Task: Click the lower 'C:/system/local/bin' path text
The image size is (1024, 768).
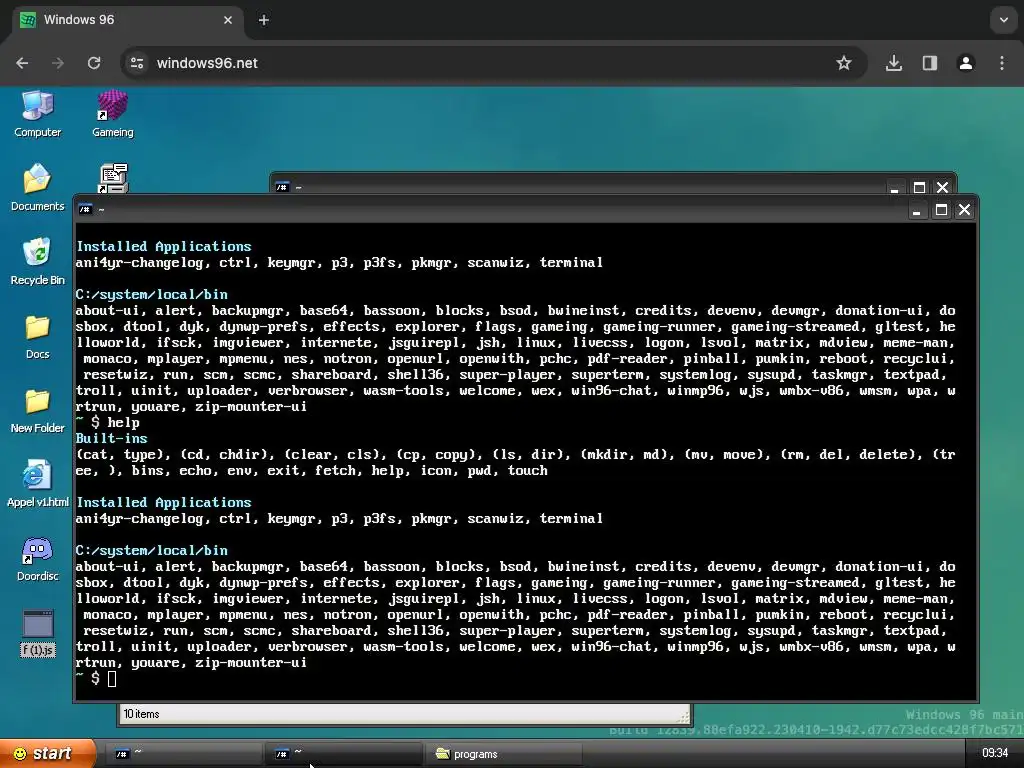Action: tap(152, 551)
